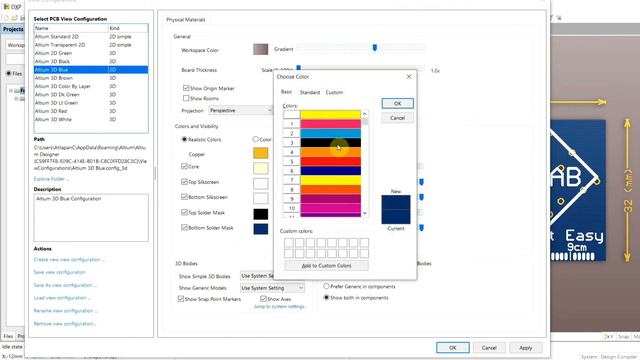Close the Choose Color dialog
The width and height of the screenshot is (640, 360).
409,76
